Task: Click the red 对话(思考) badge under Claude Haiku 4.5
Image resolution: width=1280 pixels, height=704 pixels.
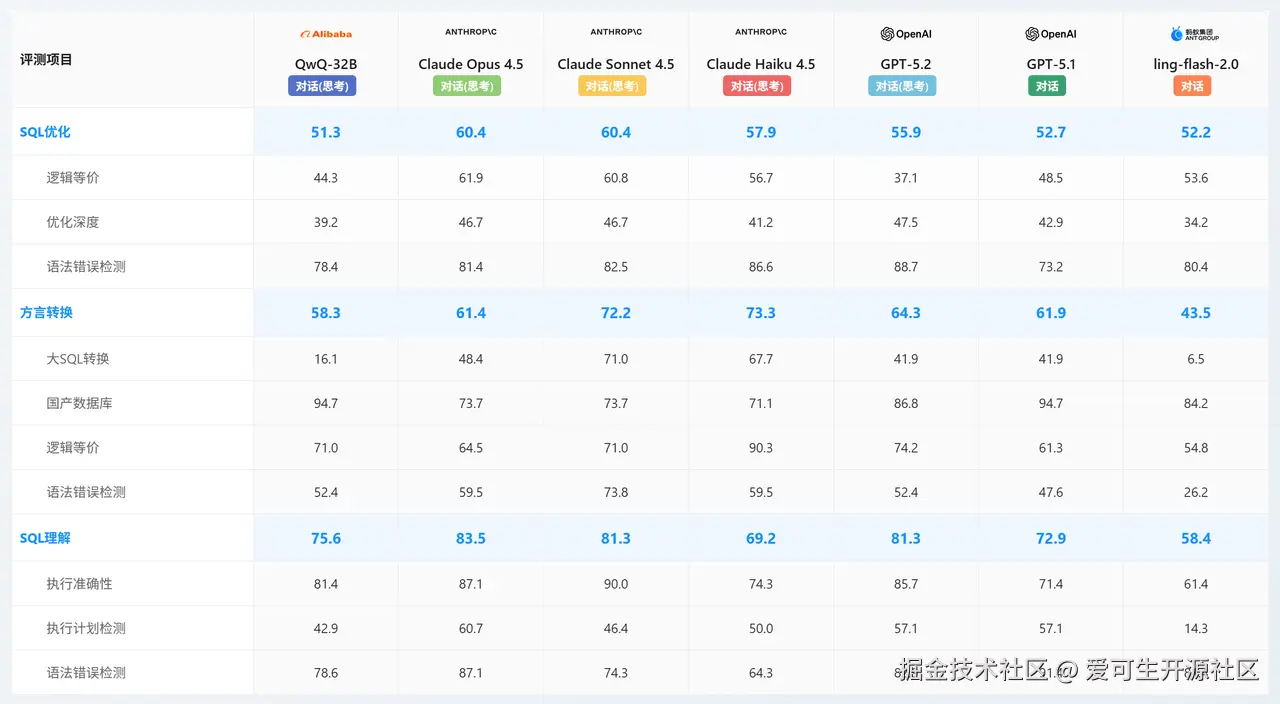Action: (x=757, y=86)
